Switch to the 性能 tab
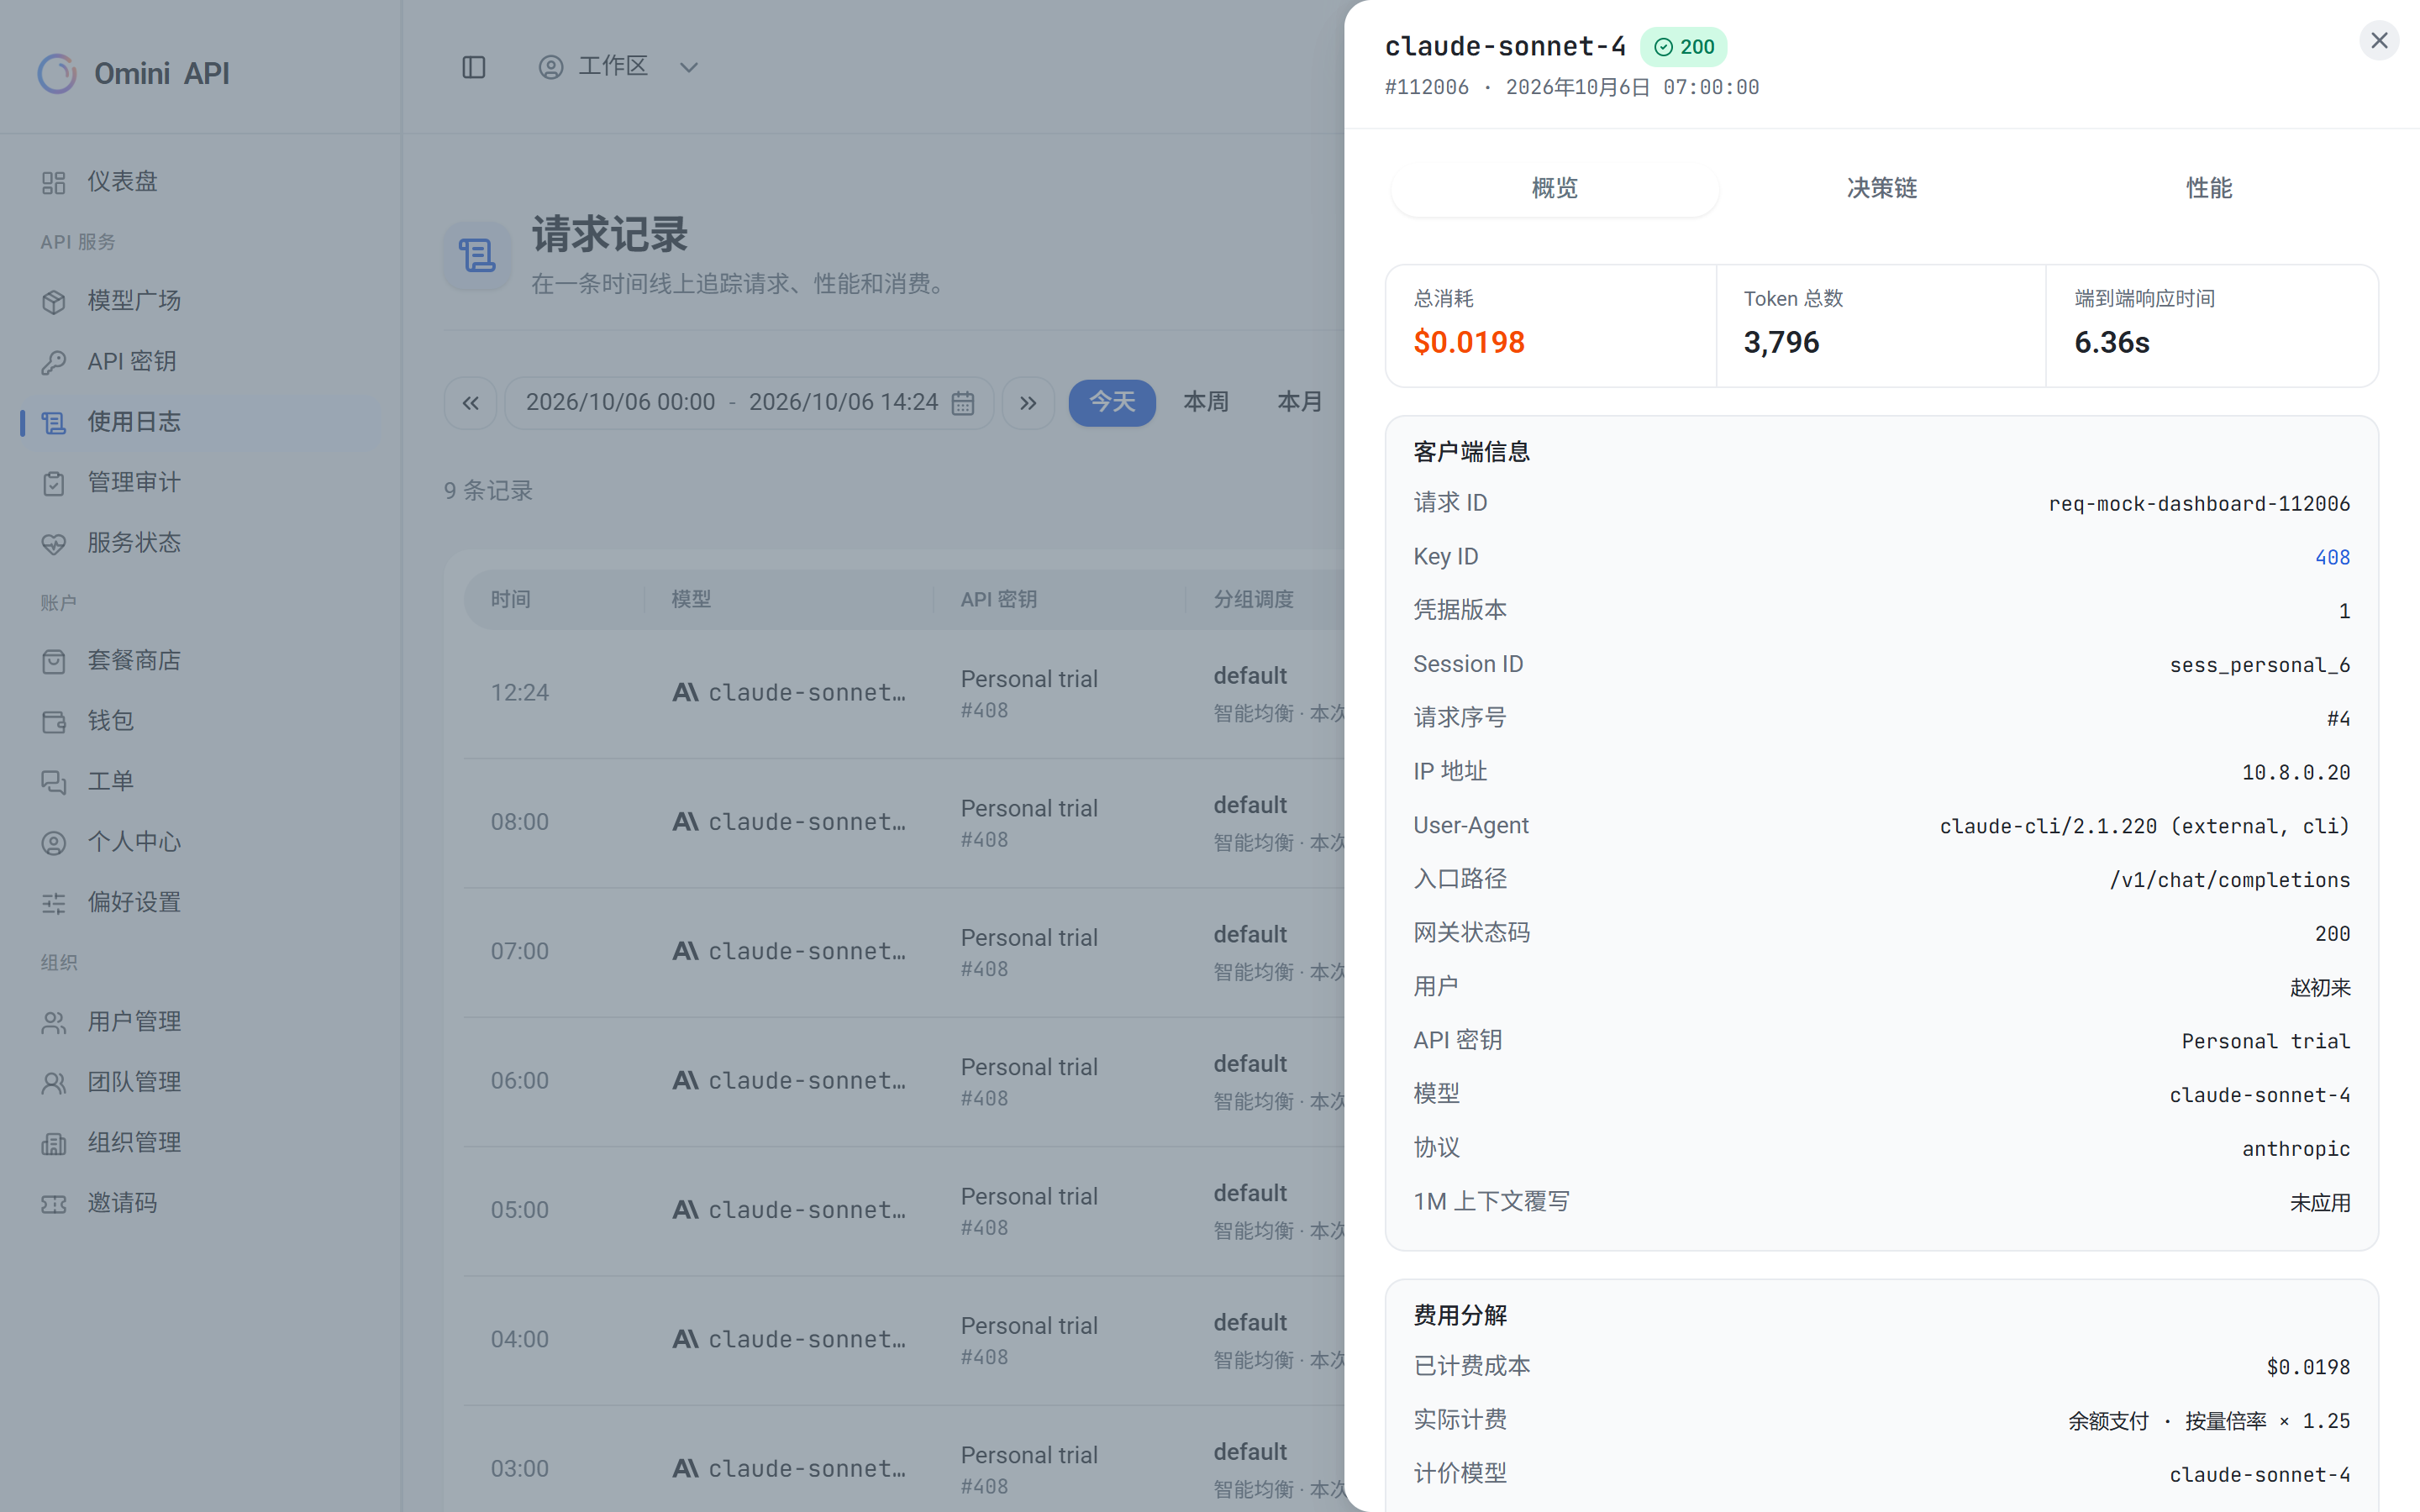Viewport: 2420px width, 1512px height. (2208, 188)
